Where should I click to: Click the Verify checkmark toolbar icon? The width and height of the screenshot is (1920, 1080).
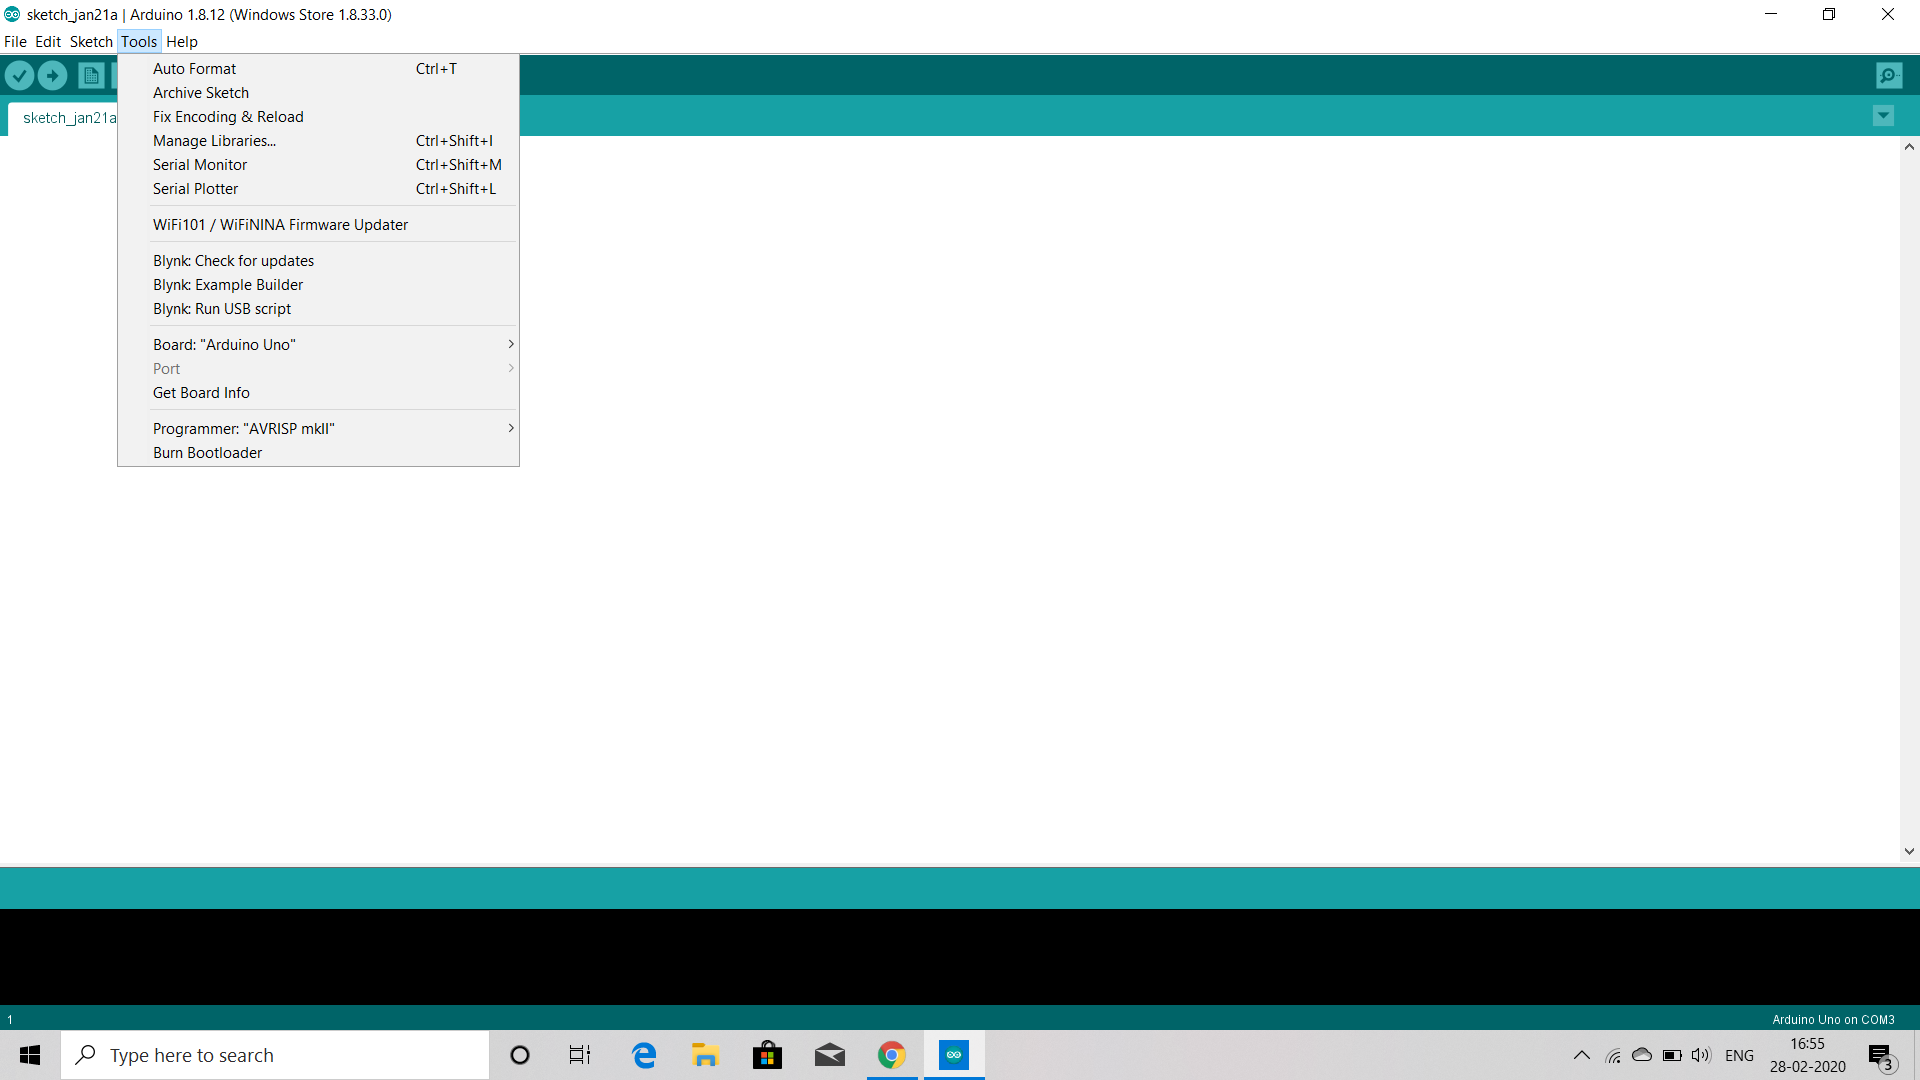click(19, 75)
